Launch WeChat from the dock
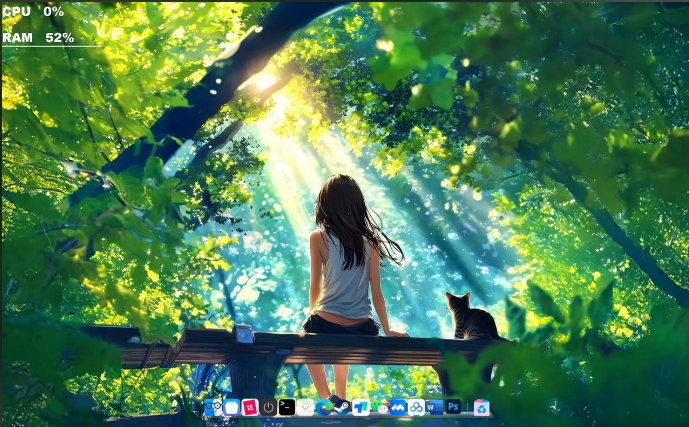This screenshot has height=427, width=689. point(379,408)
